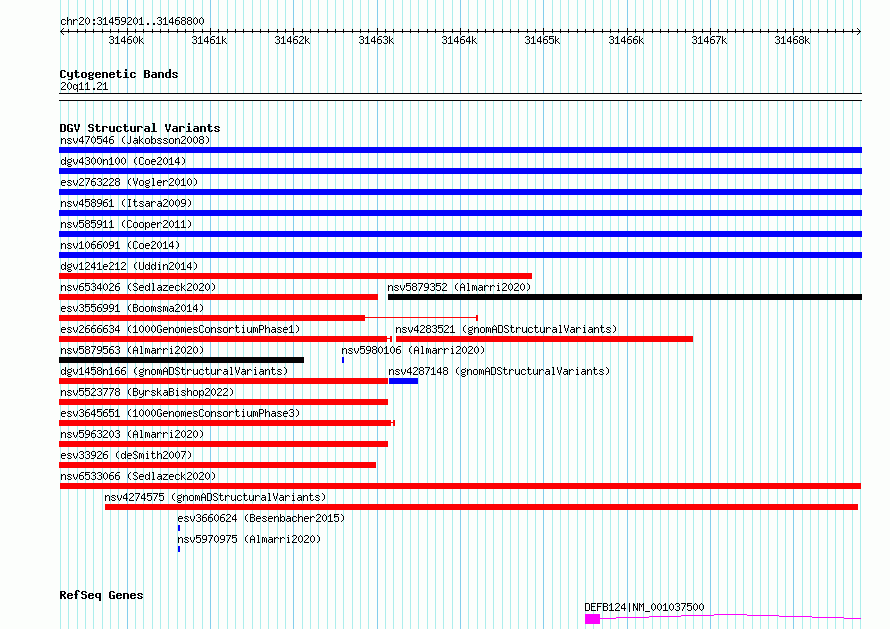
Task: Click the tiny blue mark under esv3660624
Action: (179, 528)
